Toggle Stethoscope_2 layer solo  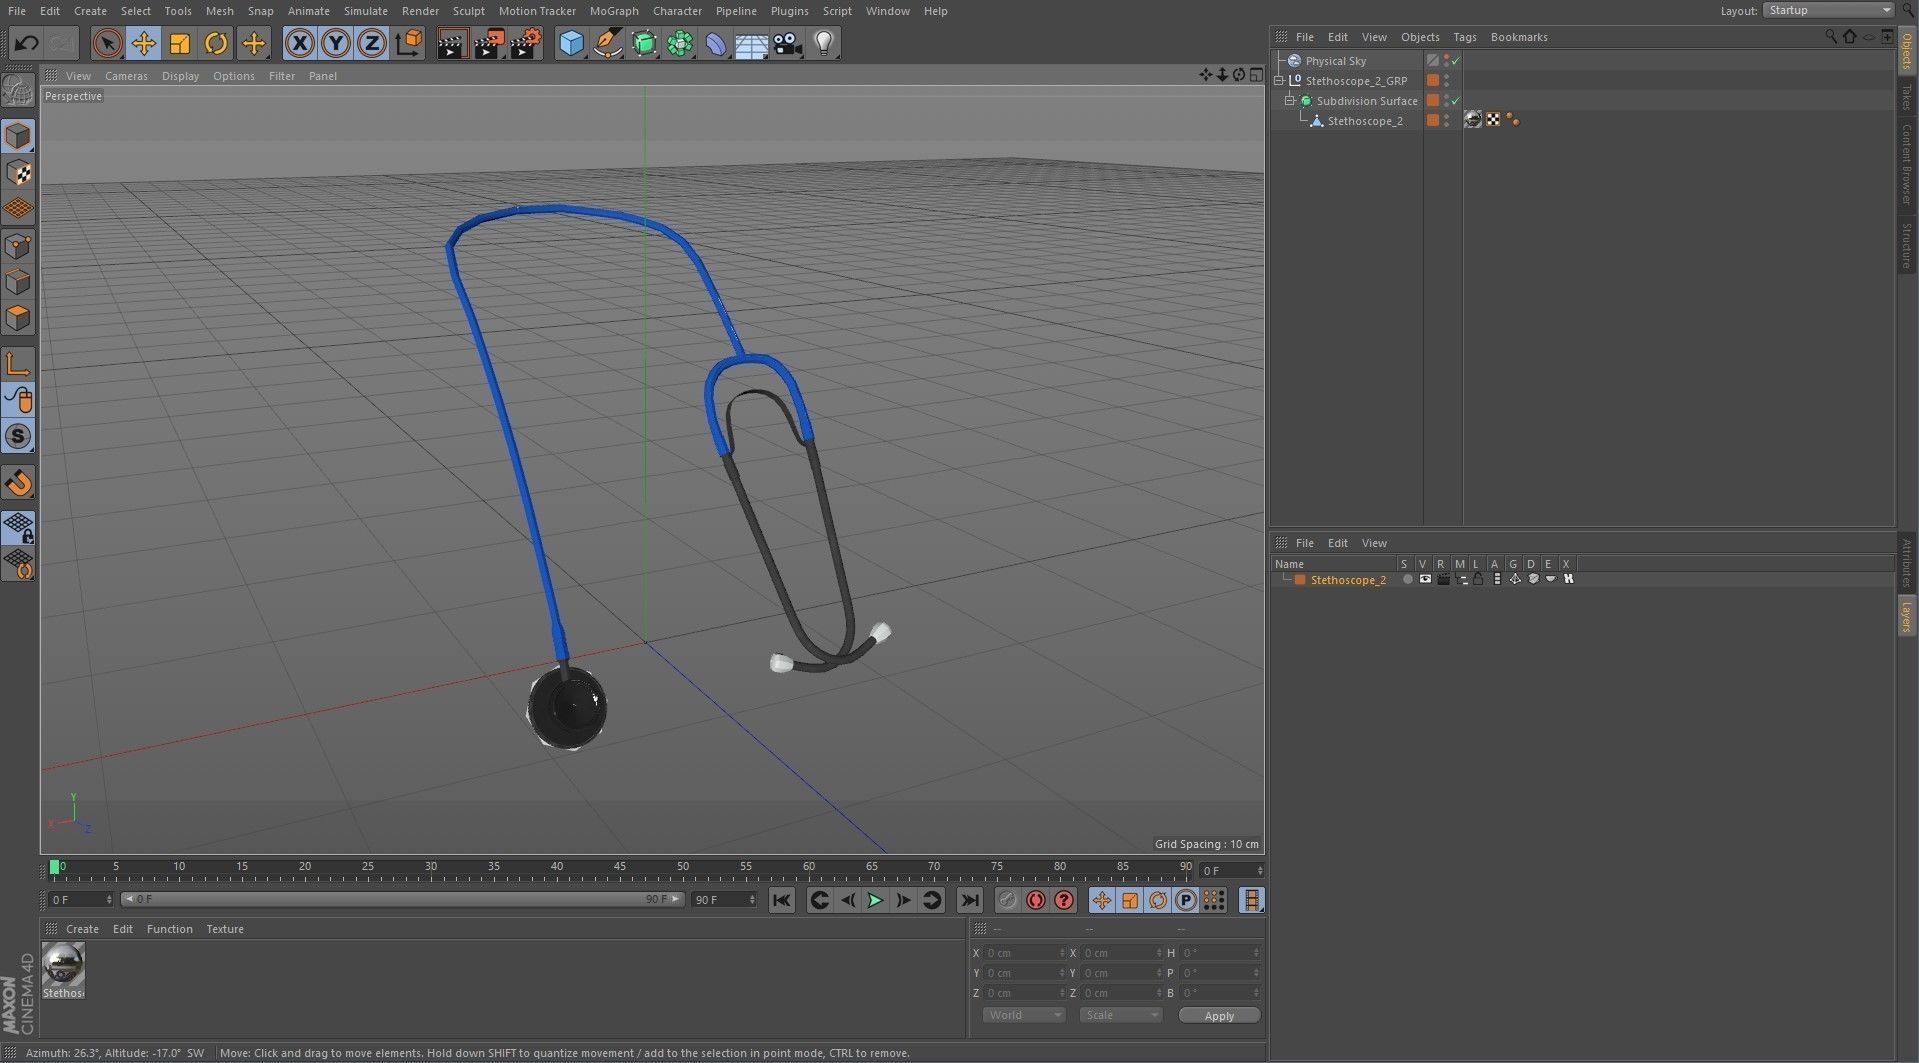(1407, 580)
